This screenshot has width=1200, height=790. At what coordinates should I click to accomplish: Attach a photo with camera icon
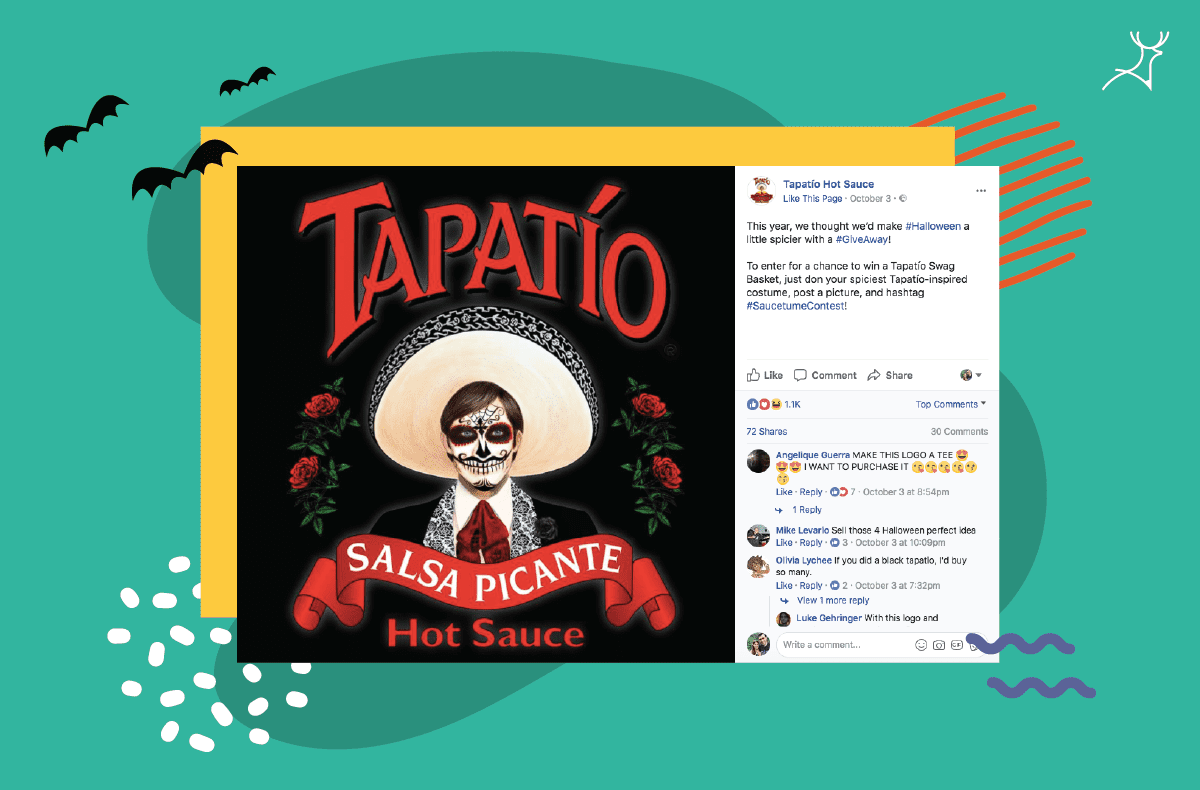[x=939, y=645]
